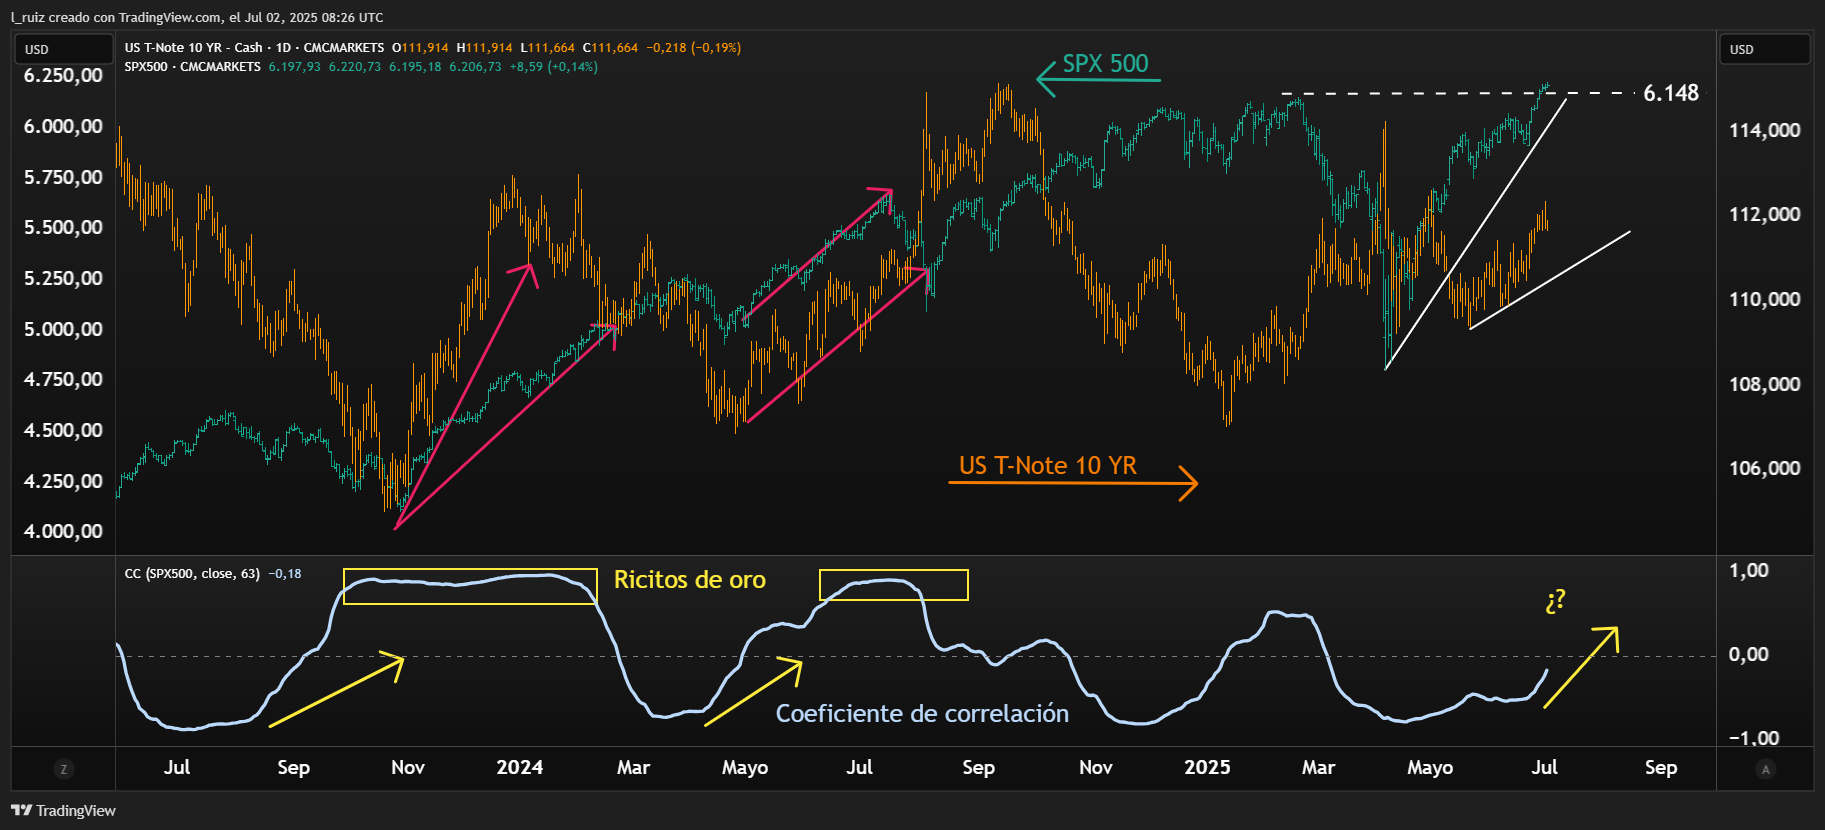Click the Z timezone button at bottom left

tap(64, 769)
